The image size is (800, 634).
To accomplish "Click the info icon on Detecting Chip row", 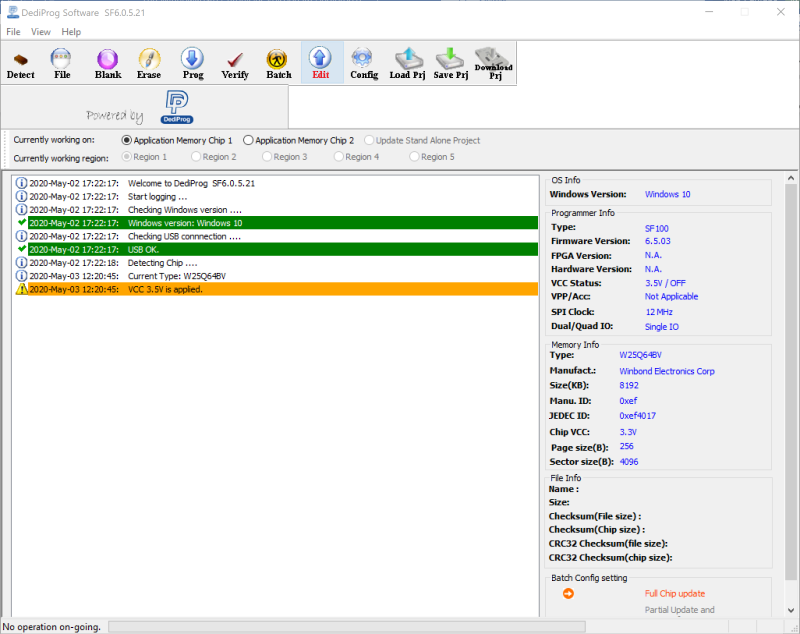I will (21, 263).
